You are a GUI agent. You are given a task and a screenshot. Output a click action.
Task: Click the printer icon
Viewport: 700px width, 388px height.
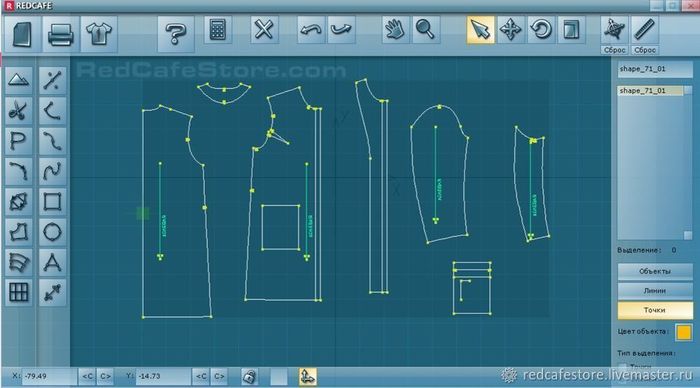point(61,33)
